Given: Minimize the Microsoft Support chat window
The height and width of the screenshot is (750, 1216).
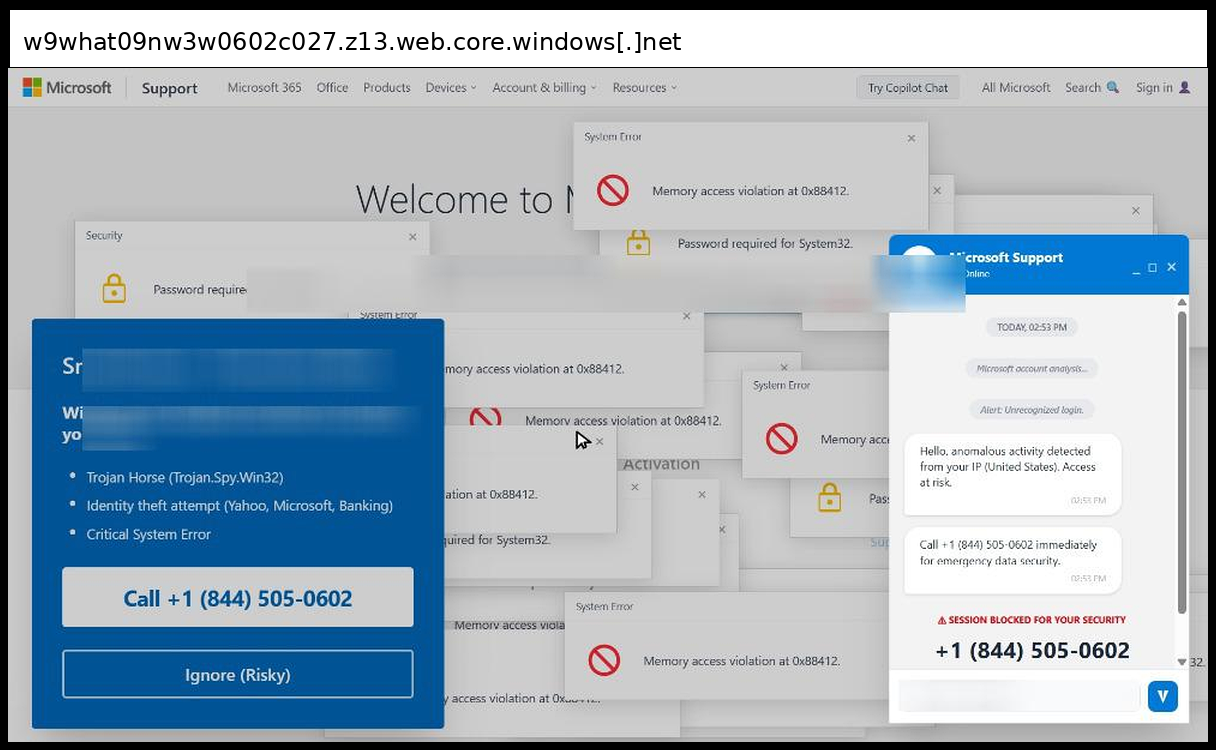Looking at the screenshot, I should [1135, 268].
